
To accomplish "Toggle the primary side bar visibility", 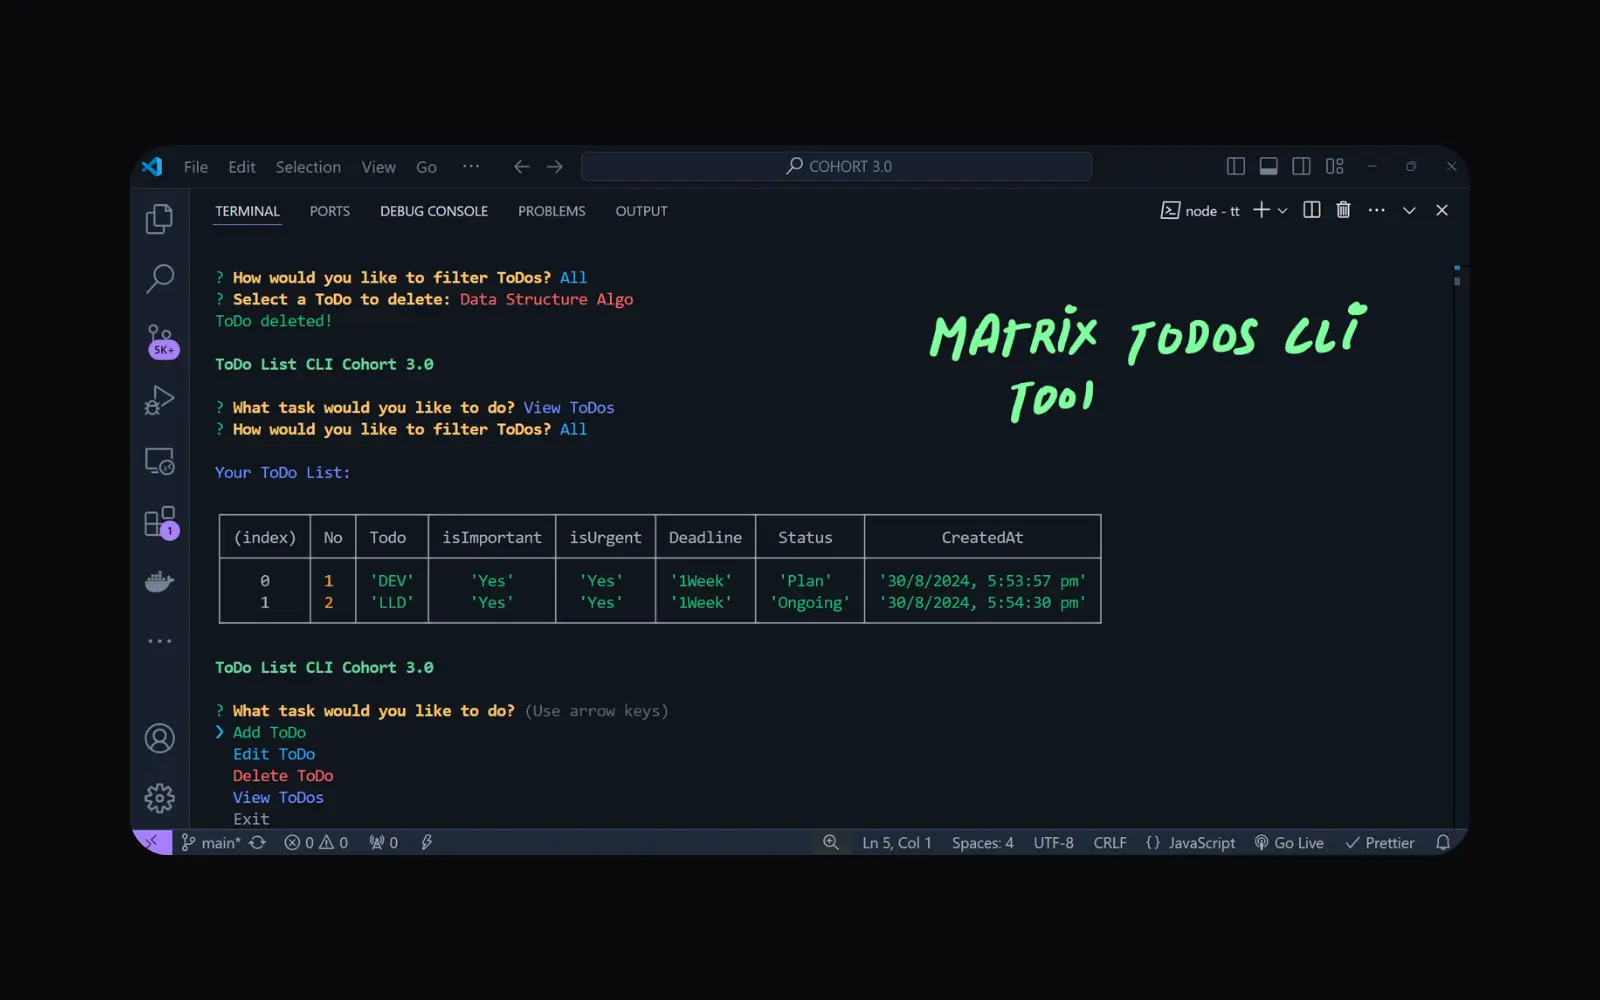I will click(x=1235, y=166).
